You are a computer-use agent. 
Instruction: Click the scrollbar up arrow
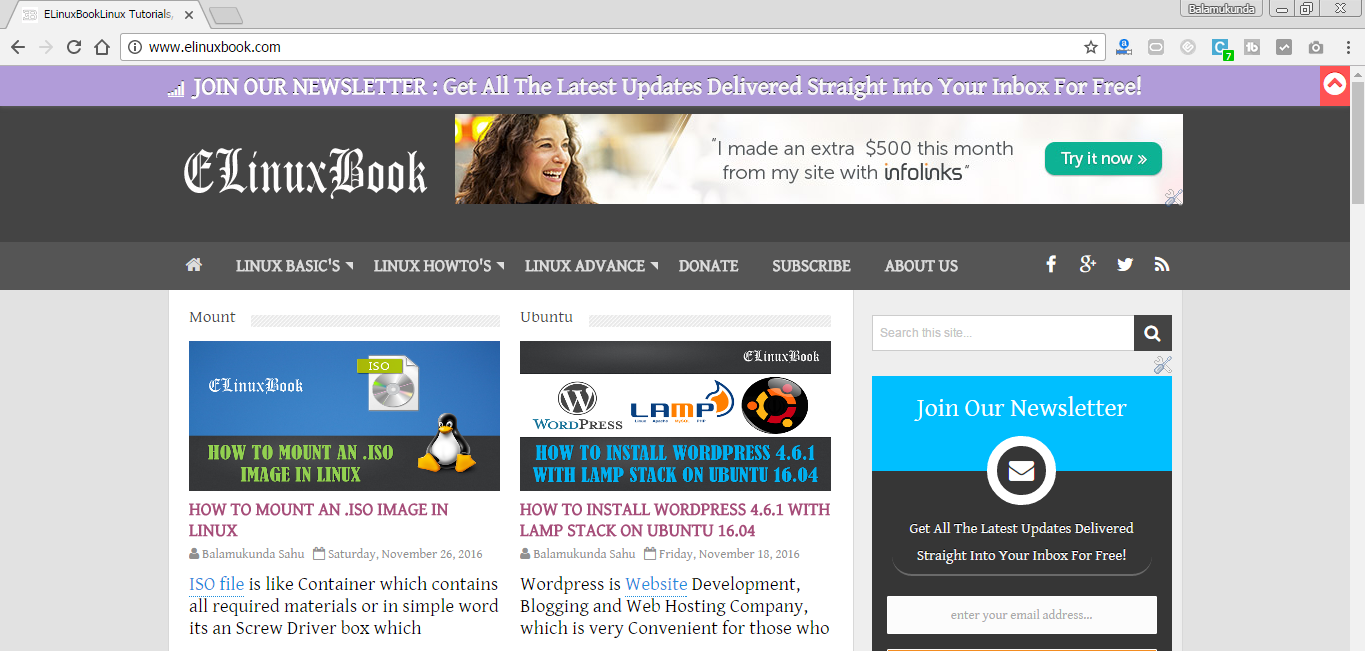pyautogui.click(x=1357, y=74)
